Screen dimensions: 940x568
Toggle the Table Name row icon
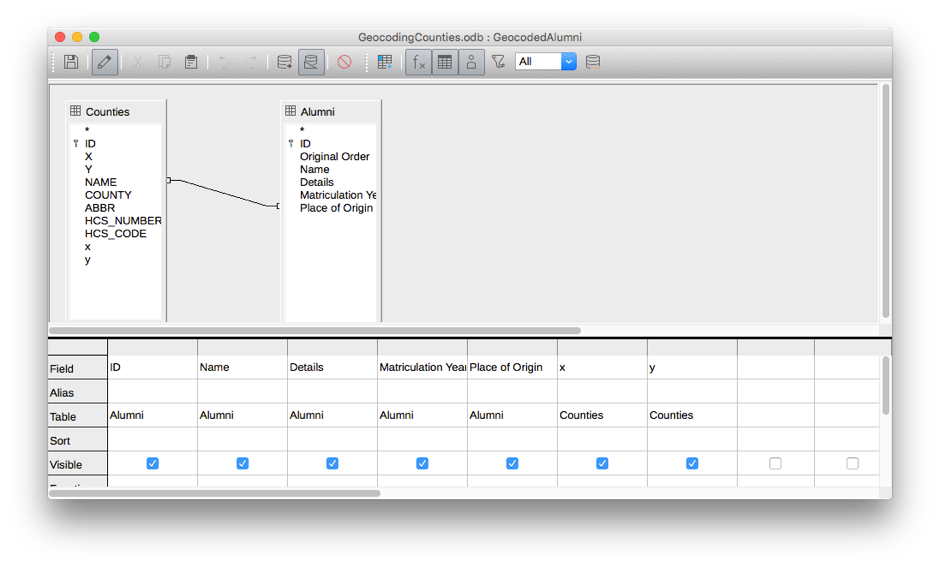pyautogui.click(x=445, y=62)
